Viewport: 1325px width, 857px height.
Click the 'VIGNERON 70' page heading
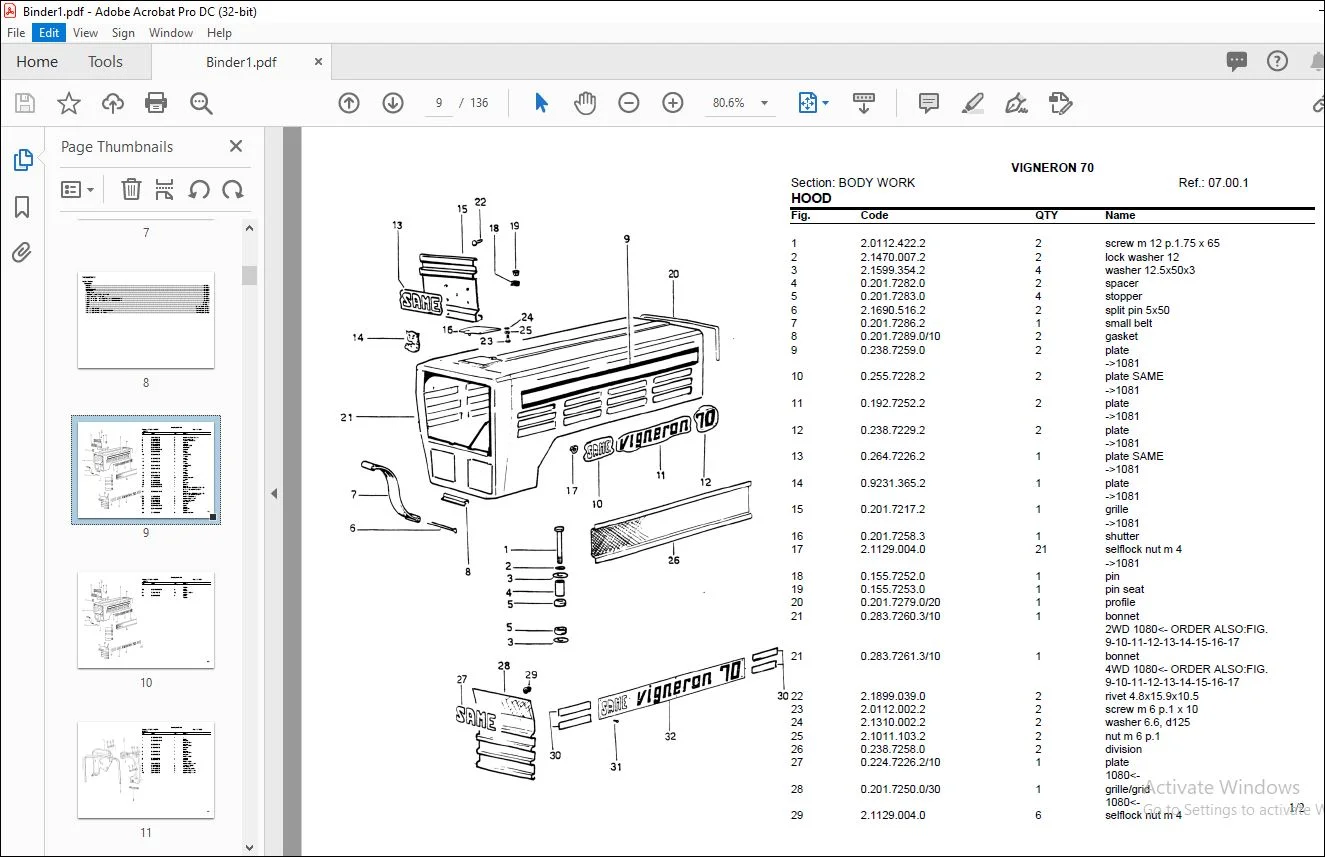(1052, 168)
